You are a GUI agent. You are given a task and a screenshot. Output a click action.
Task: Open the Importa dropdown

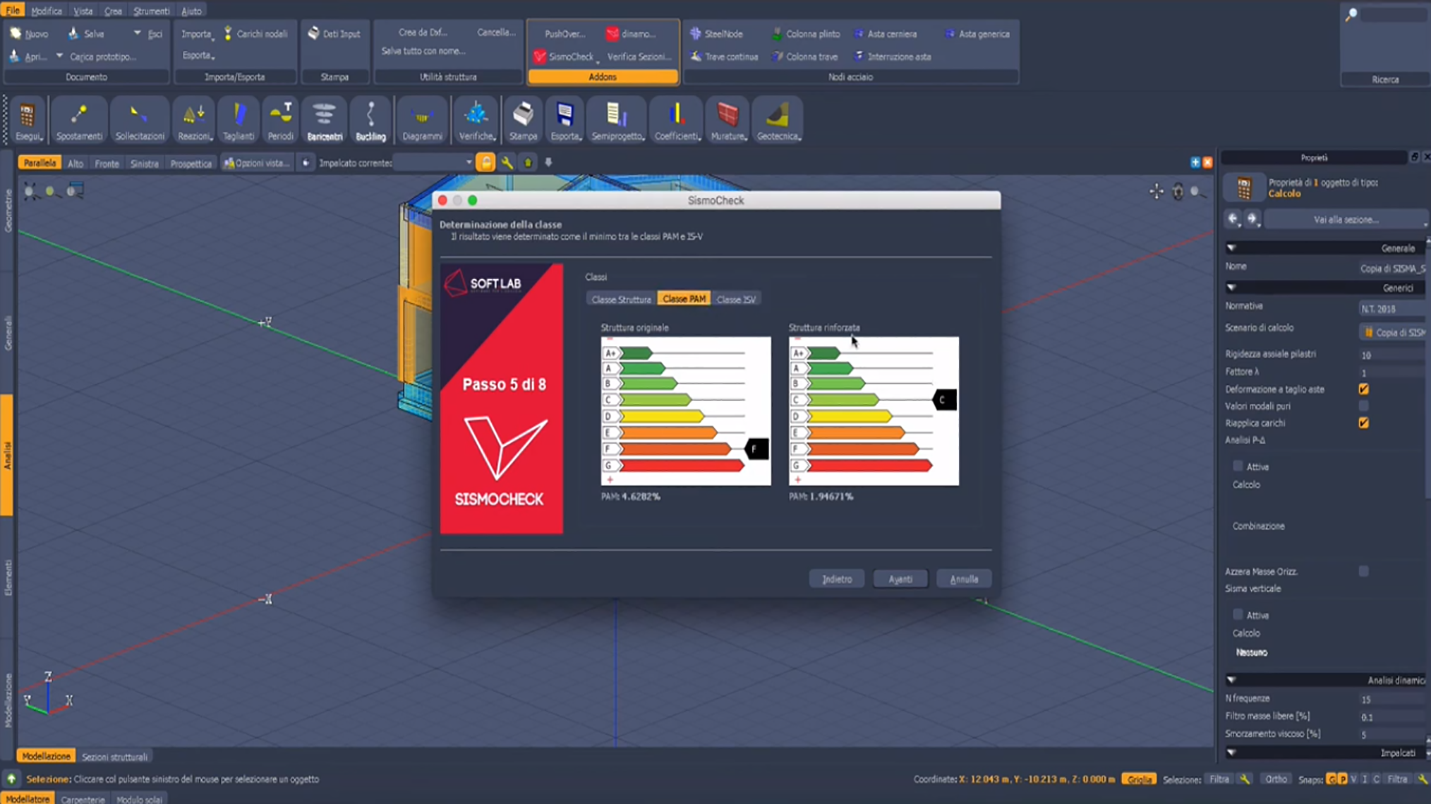click(x=198, y=34)
